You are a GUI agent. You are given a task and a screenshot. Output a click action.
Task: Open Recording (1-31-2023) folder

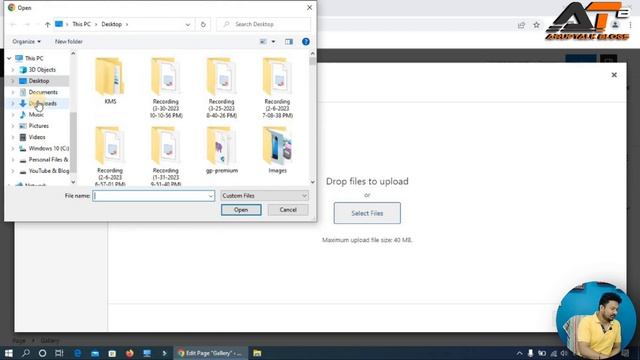pos(166,156)
